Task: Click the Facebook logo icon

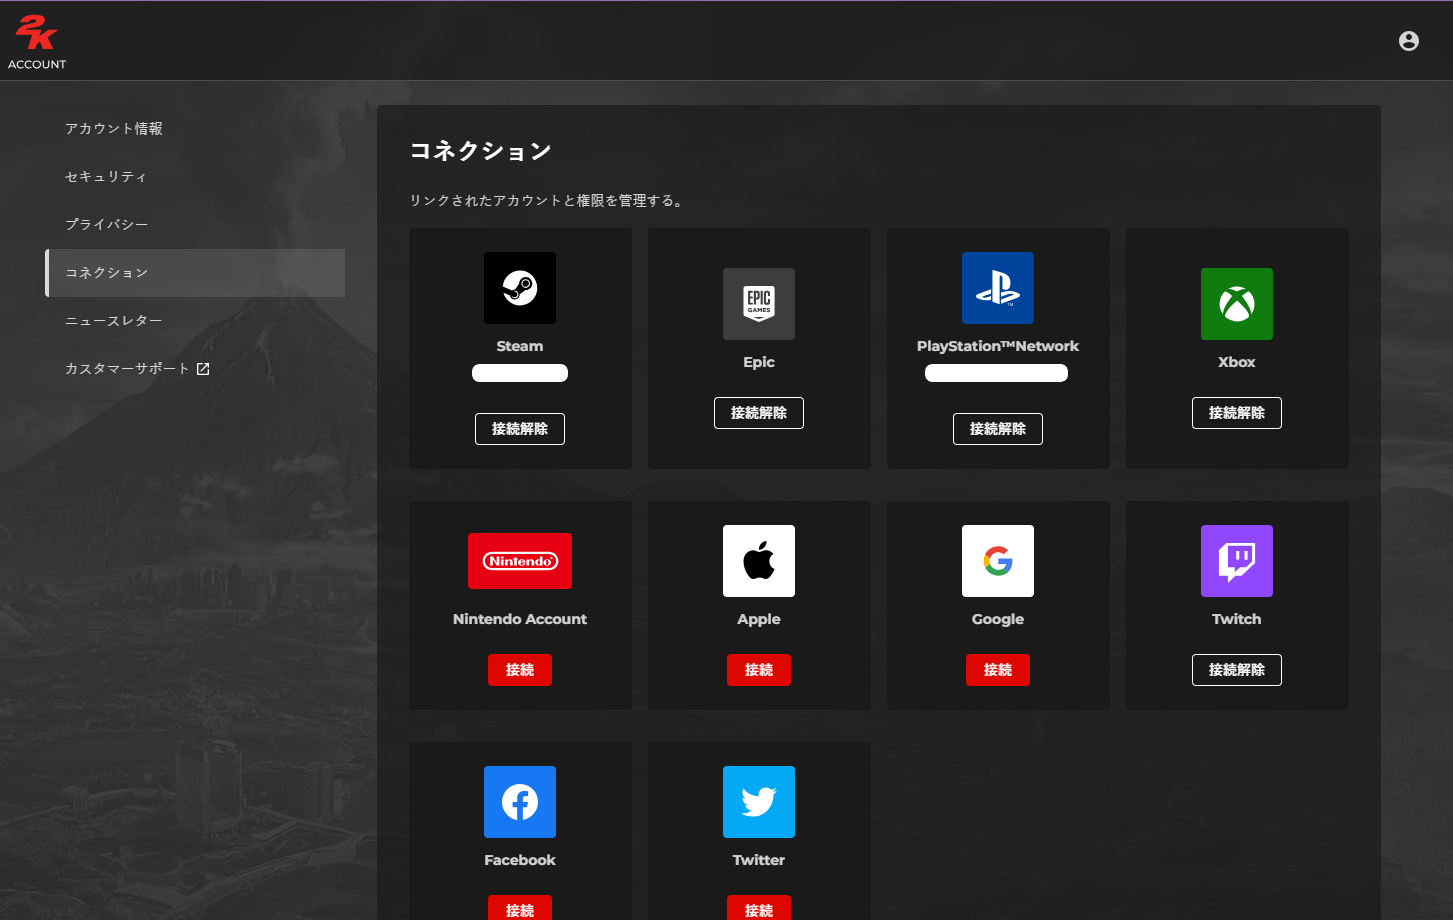Action: tap(520, 802)
